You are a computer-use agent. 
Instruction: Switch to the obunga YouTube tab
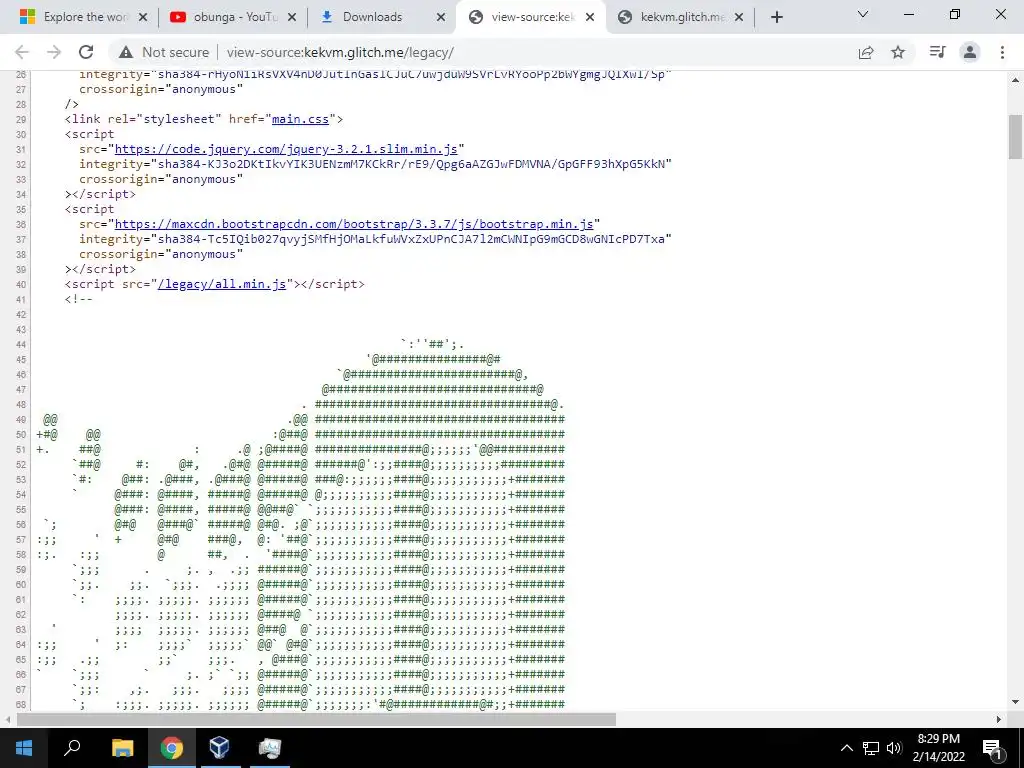point(230,17)
